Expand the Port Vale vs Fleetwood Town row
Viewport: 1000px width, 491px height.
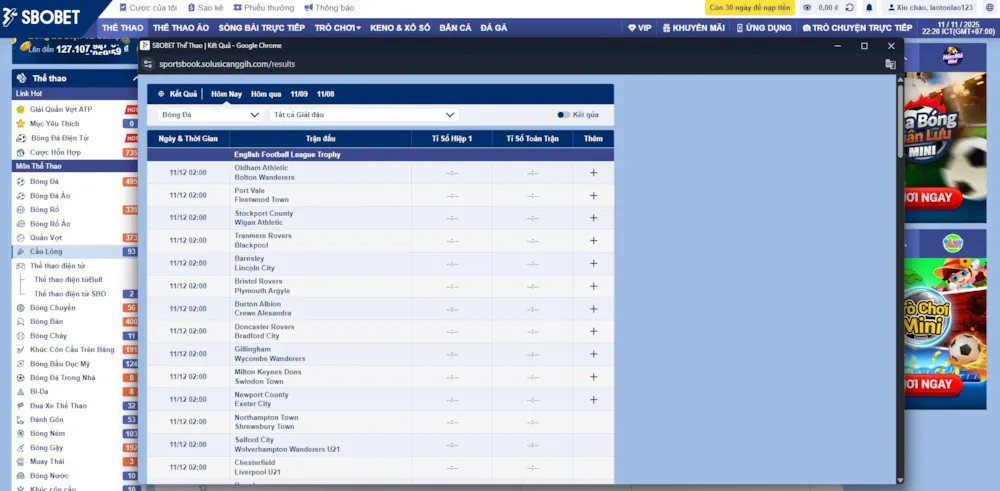pyautogui.click(x=593, y=195)
